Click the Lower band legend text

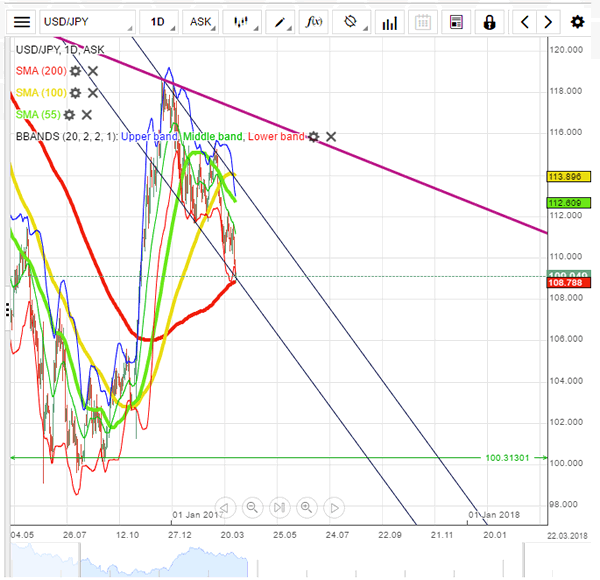click(x=276, y=137)
